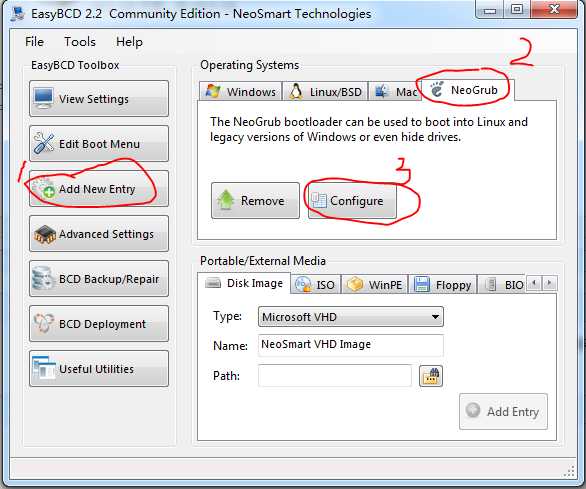The width and height of the screenshot is (586, 489).
Task: Click the chip icon on Advanced Settings
Action: click(x=44, y=234)
